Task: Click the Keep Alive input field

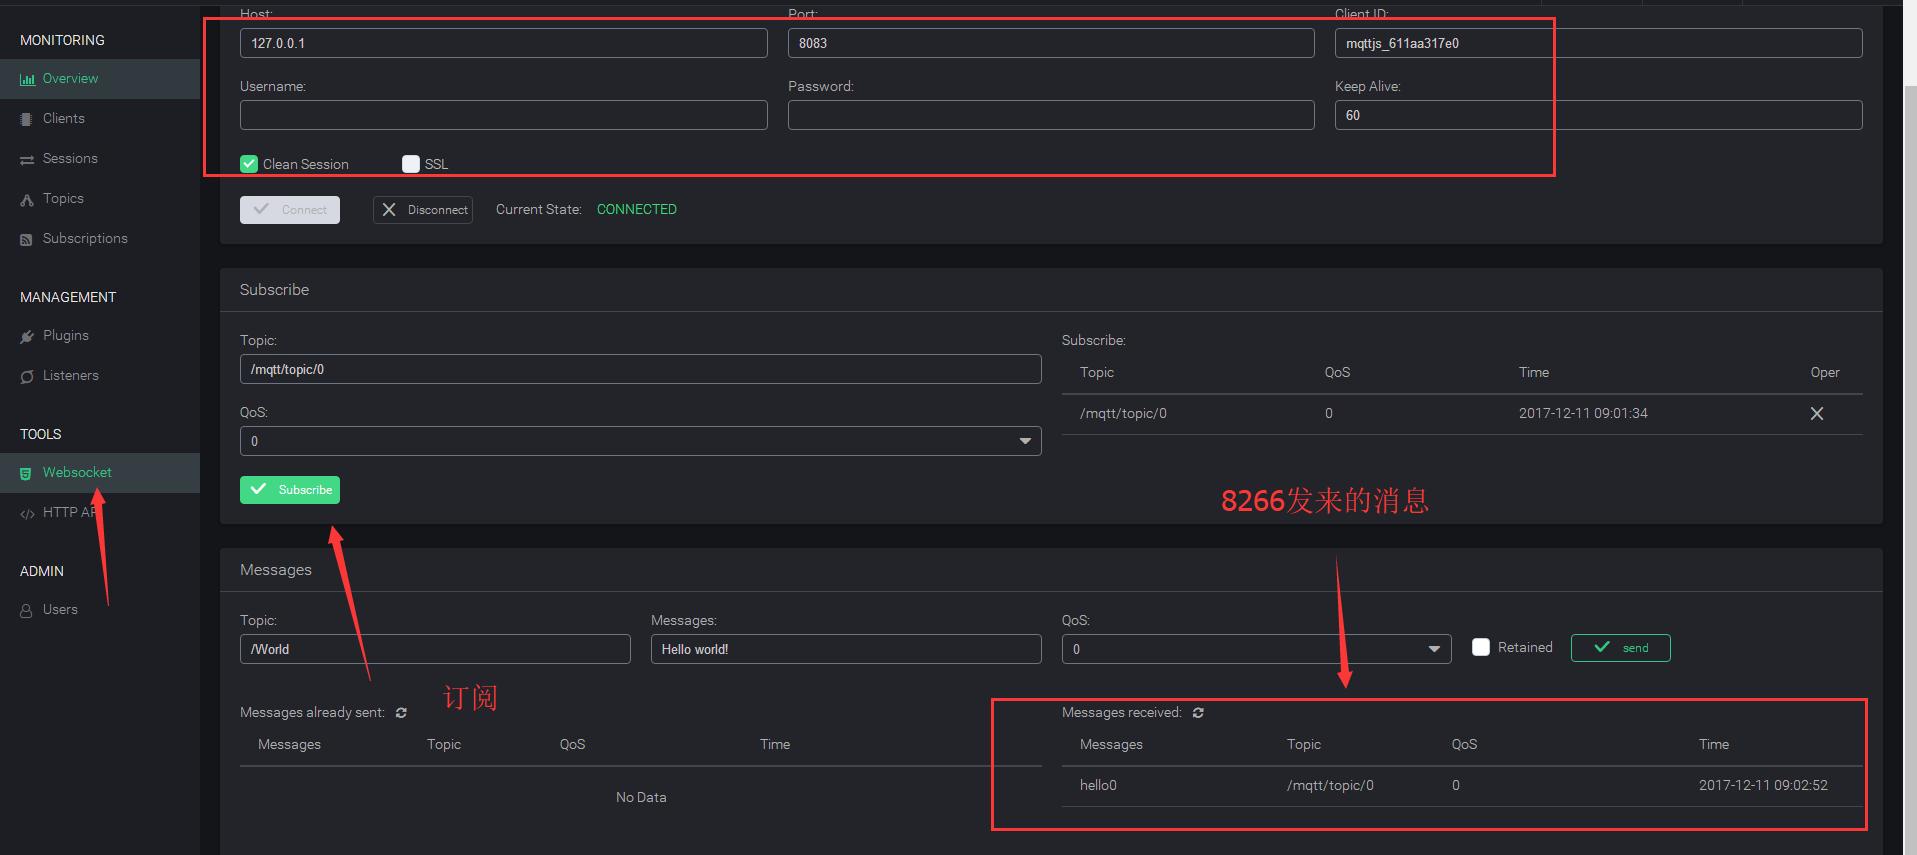Action: pyautogui.click(x=1598, y=115)
